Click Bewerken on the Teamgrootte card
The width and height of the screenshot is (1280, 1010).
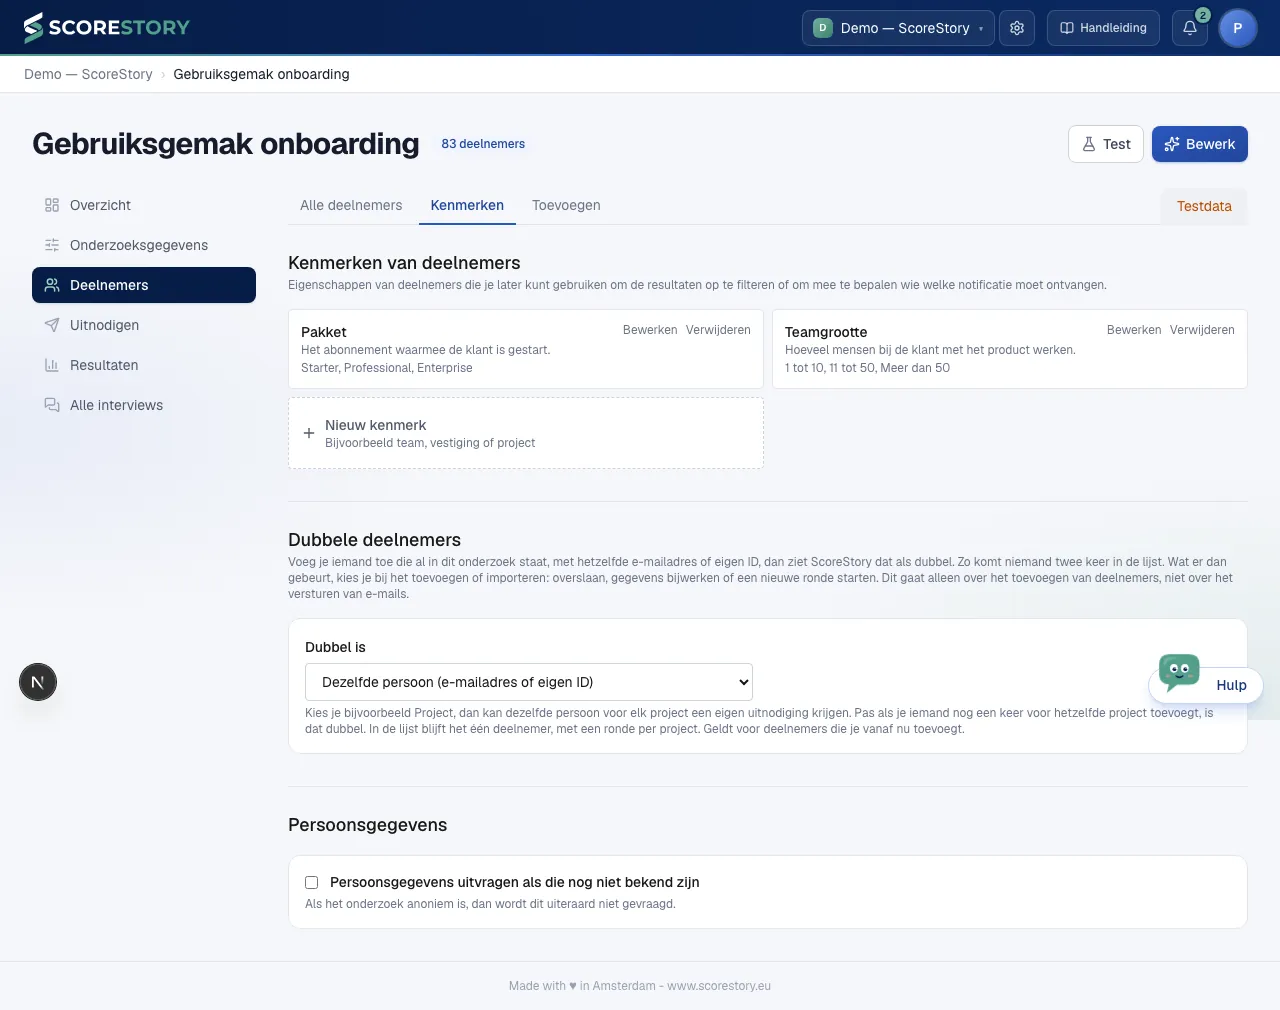coord(1134,330)
